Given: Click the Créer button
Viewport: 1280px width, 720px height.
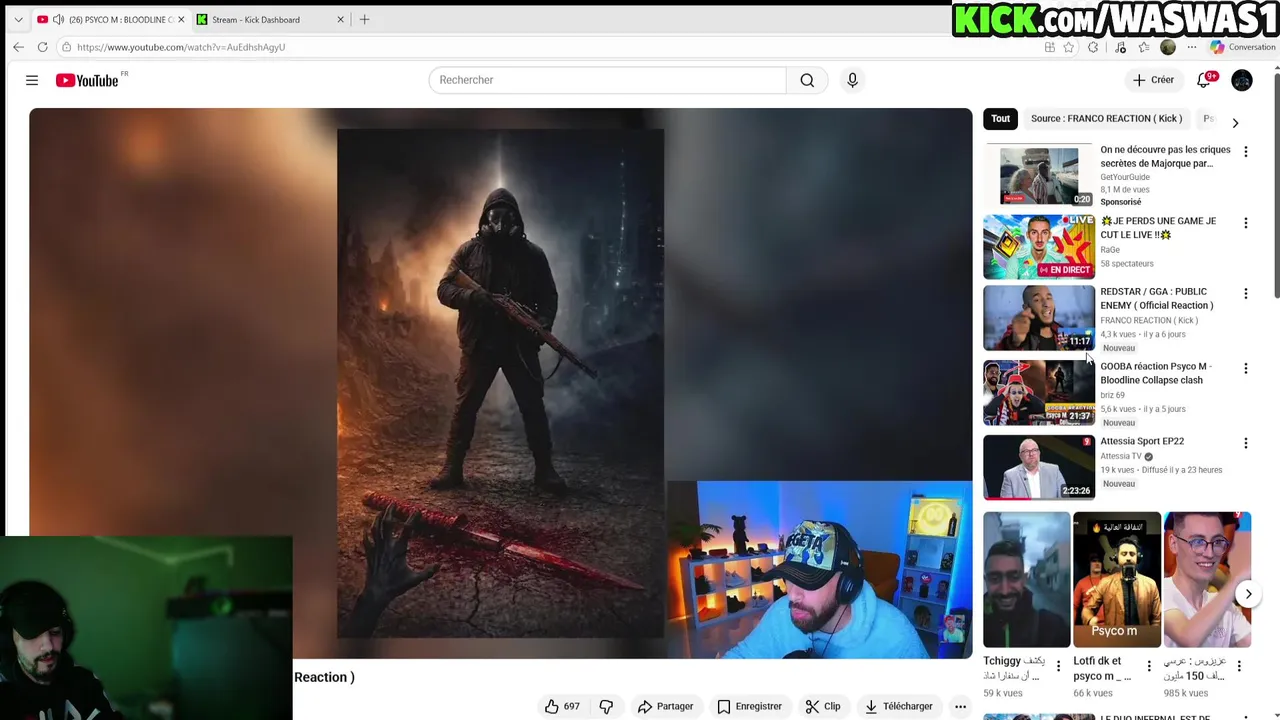Looking at the screenshot, I should [x=1153, y=80].
